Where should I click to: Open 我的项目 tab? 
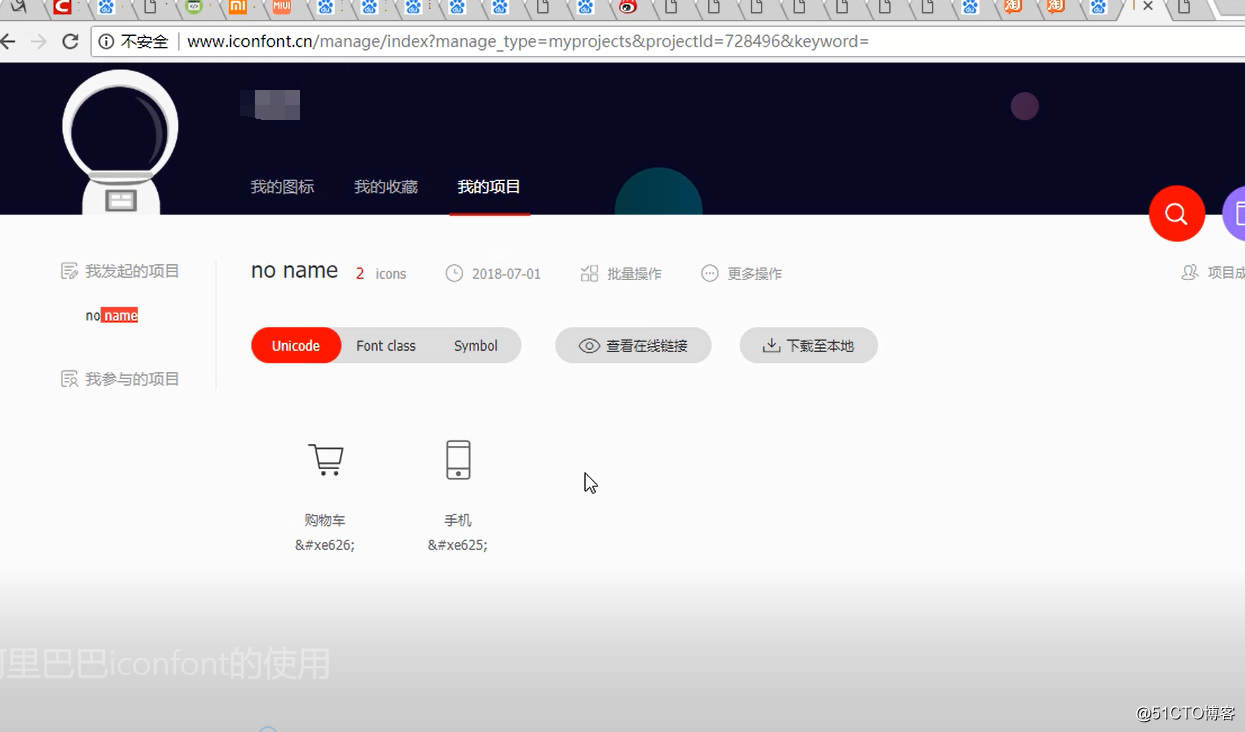tap(489, 187)
